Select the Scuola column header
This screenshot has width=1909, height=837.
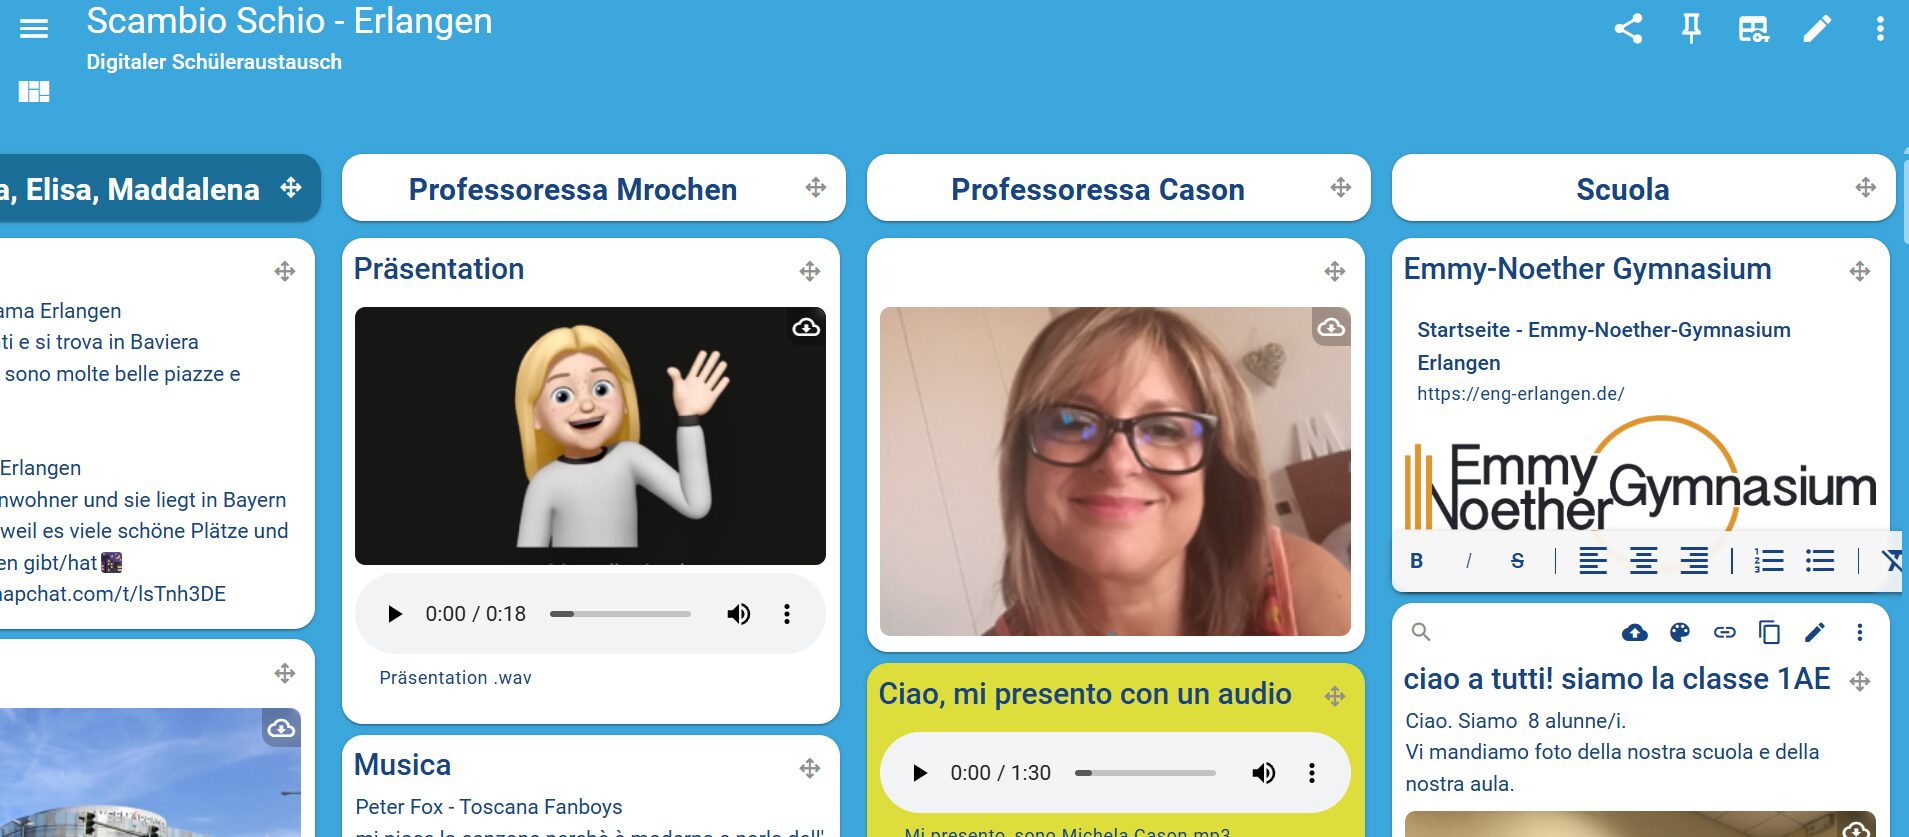(x=1623, y=189)
